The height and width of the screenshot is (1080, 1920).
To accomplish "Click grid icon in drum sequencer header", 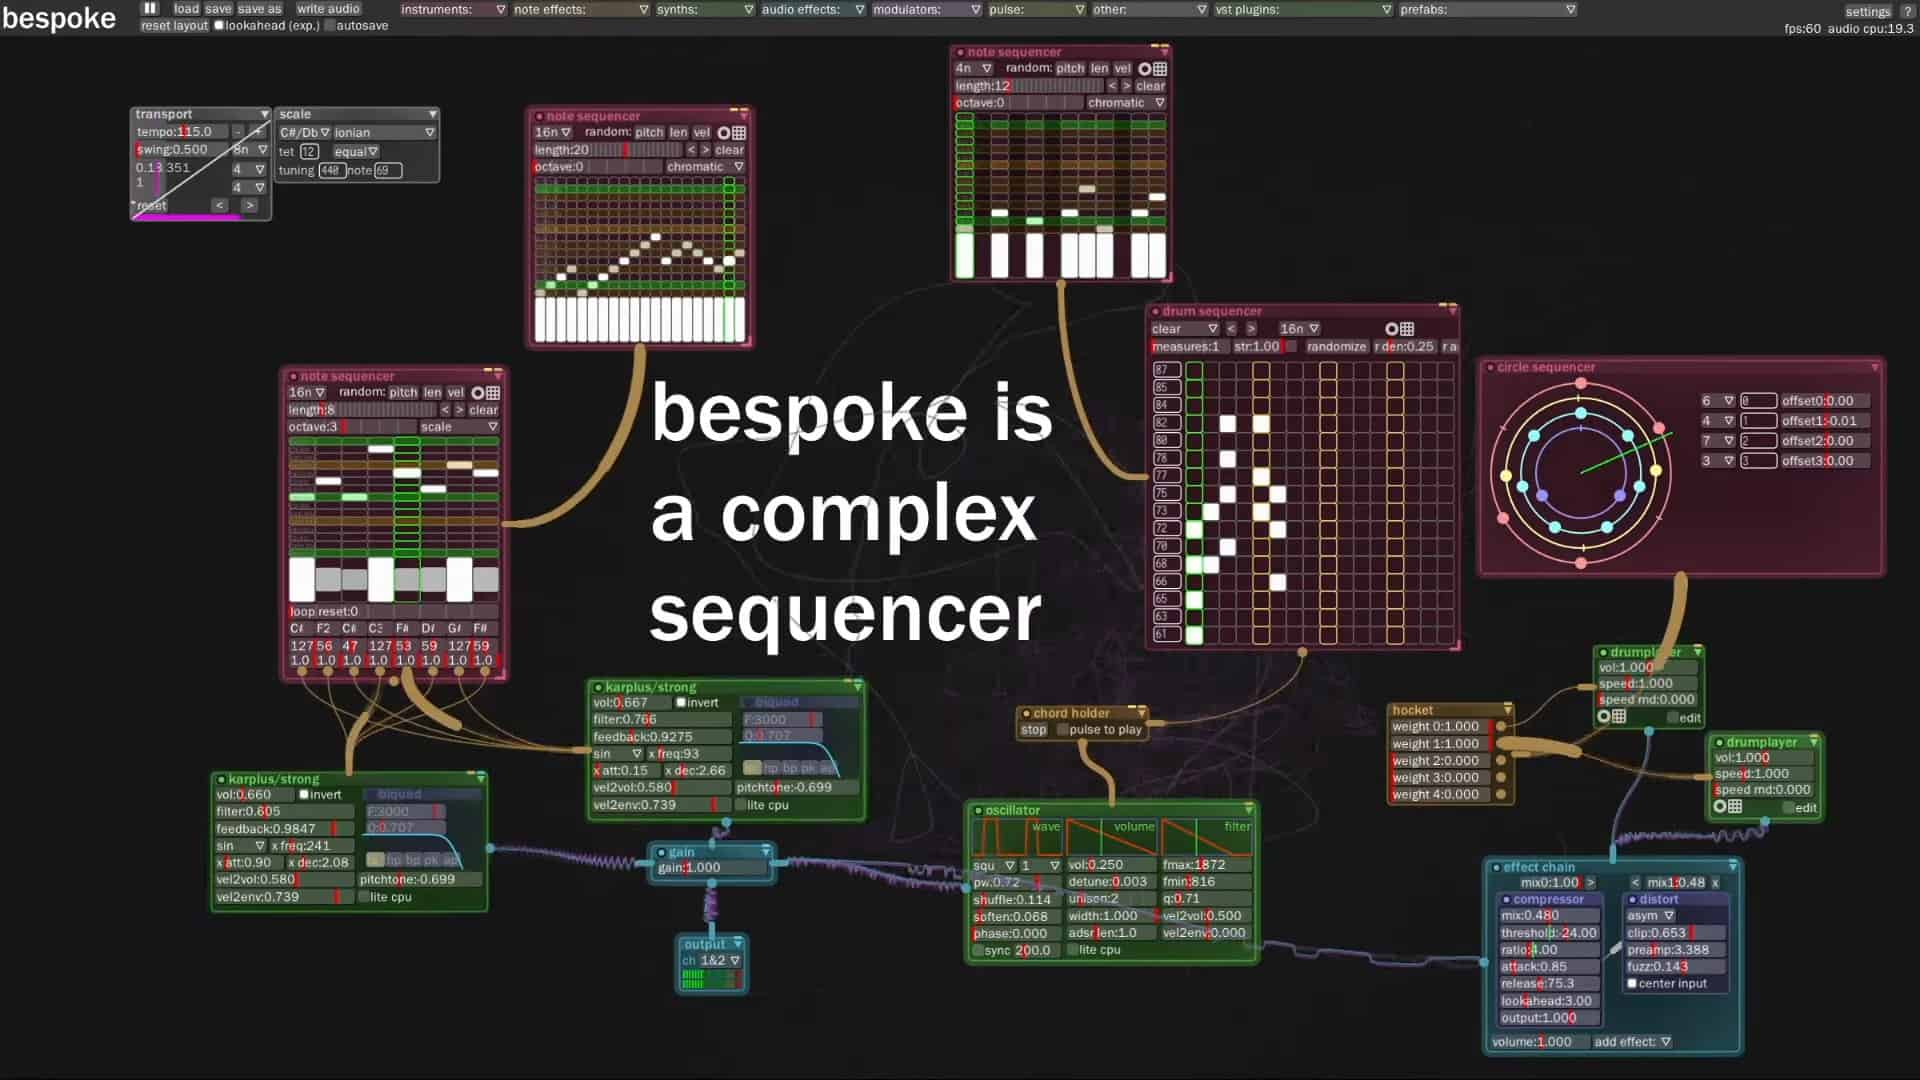I will tap(1407, 329).
